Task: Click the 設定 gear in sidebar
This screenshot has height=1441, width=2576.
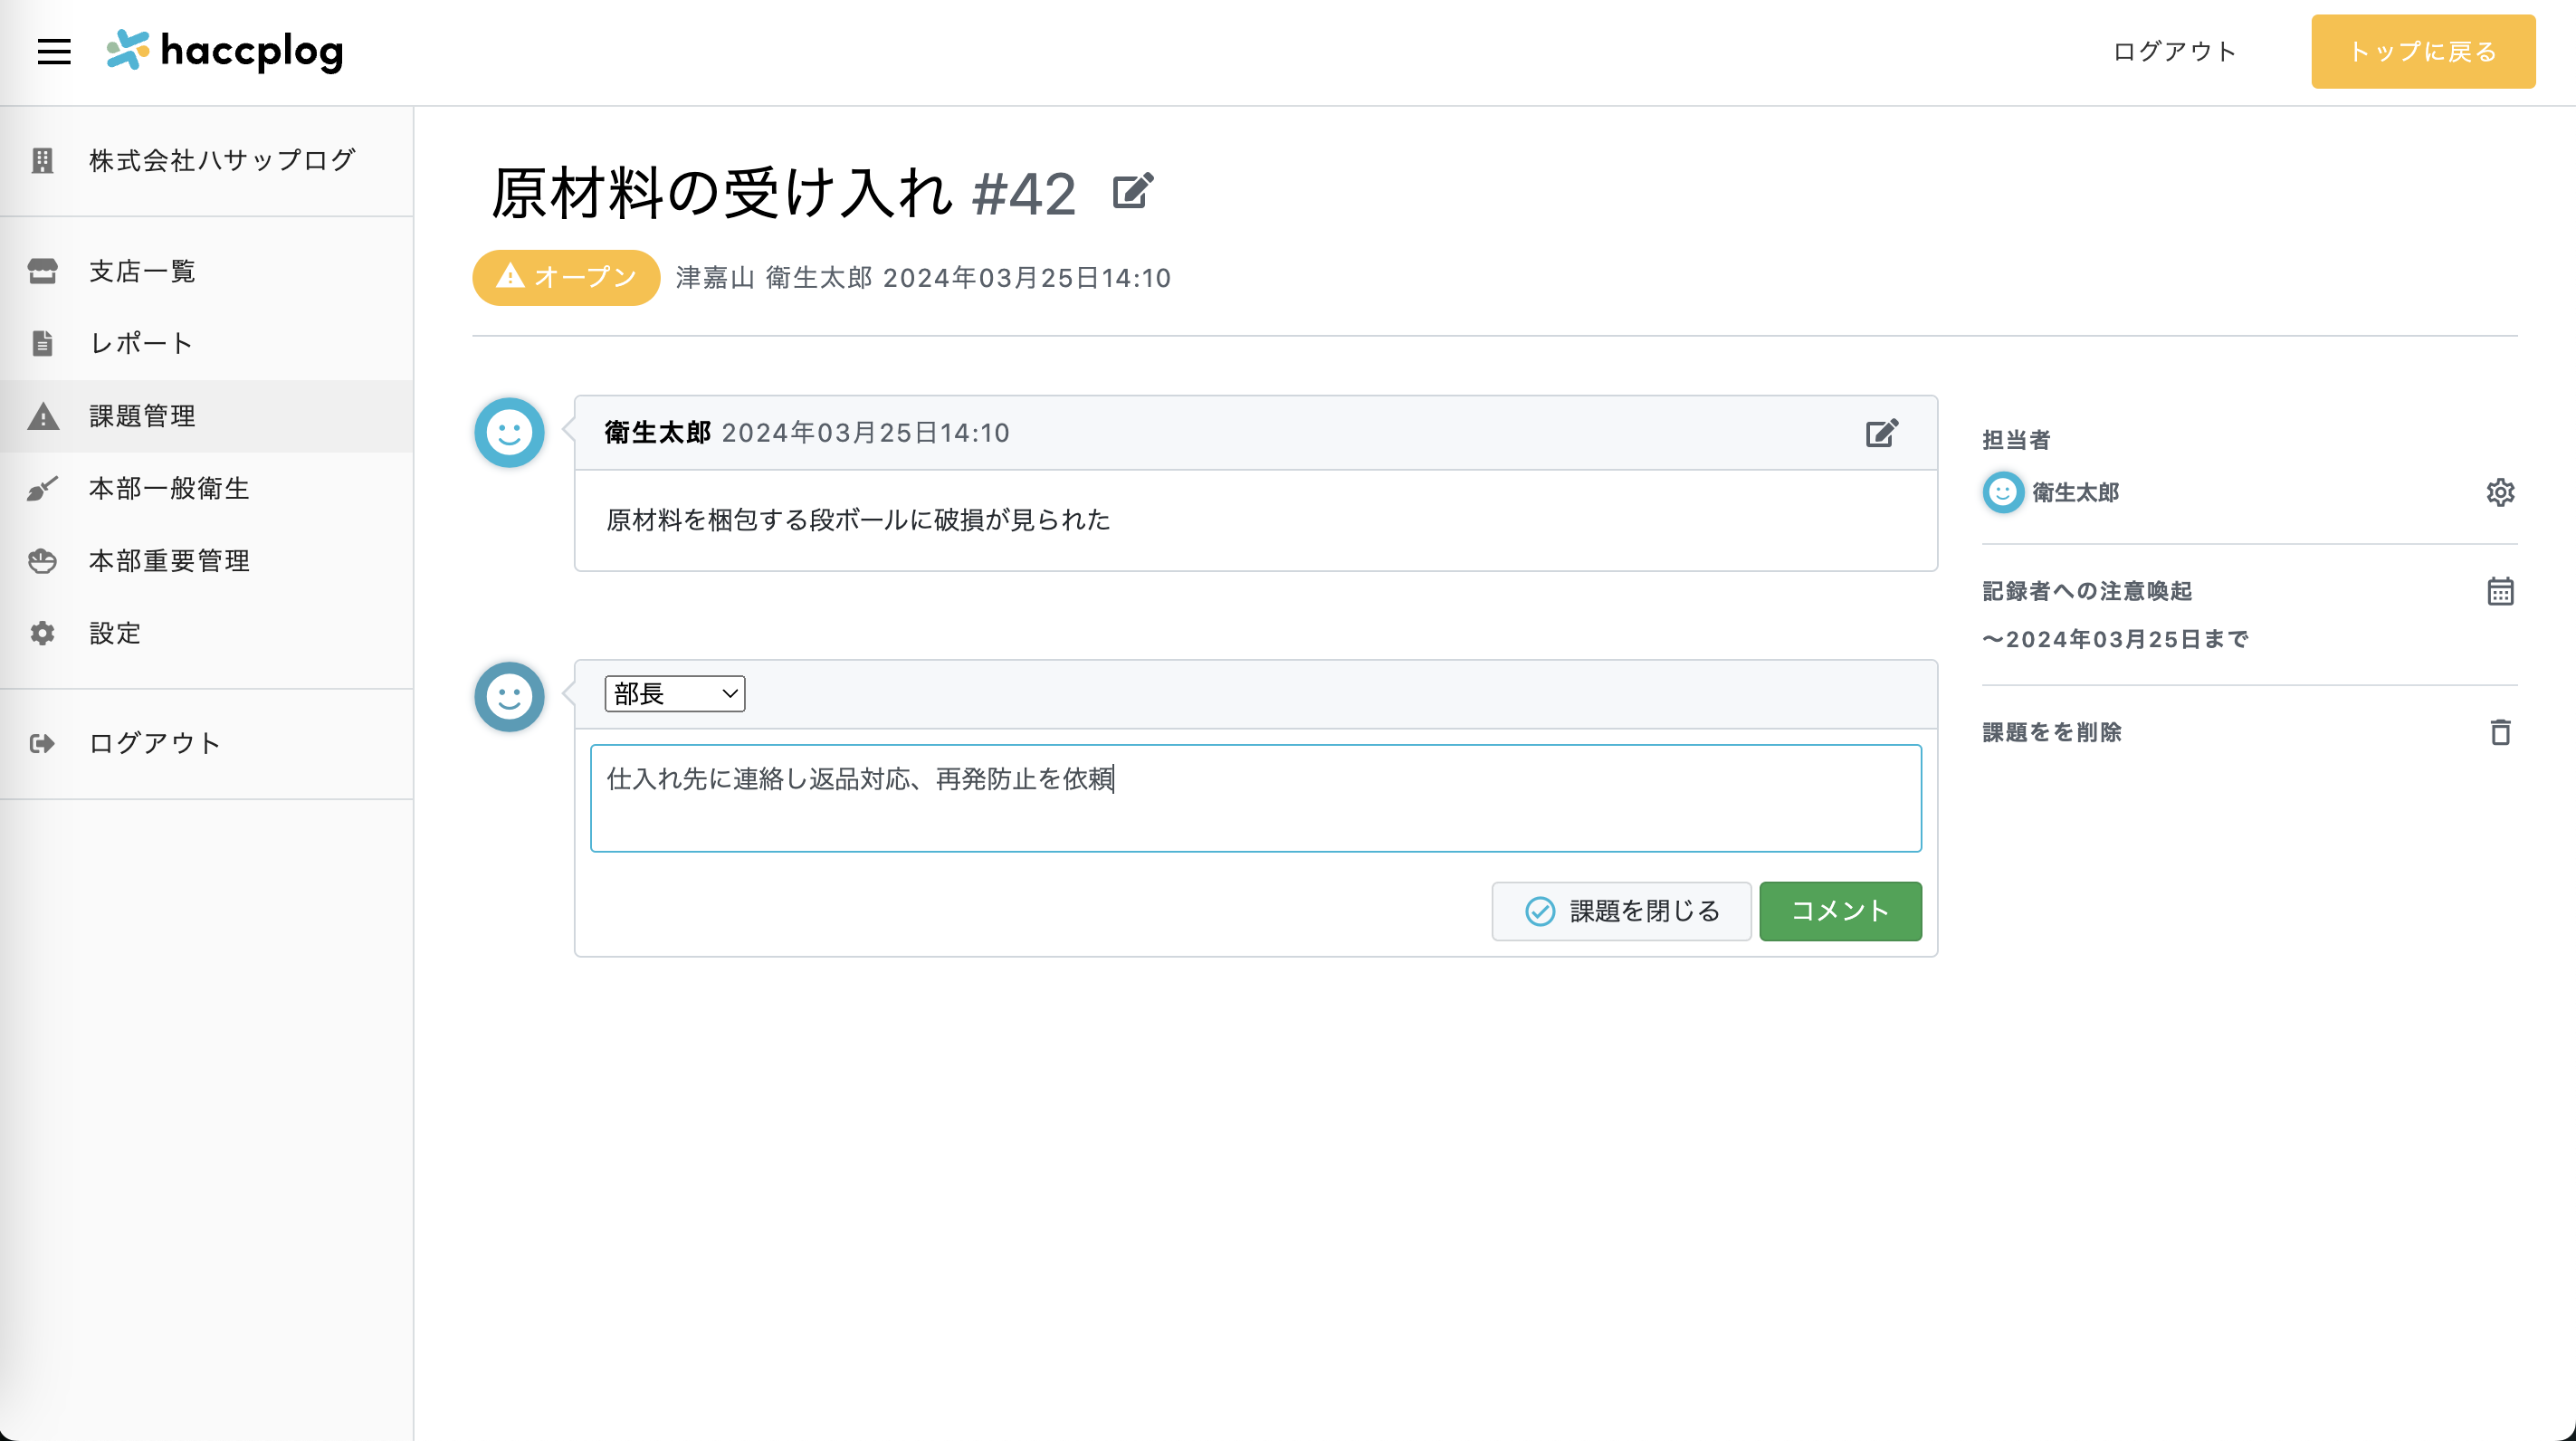Action: tap(43, 633)
